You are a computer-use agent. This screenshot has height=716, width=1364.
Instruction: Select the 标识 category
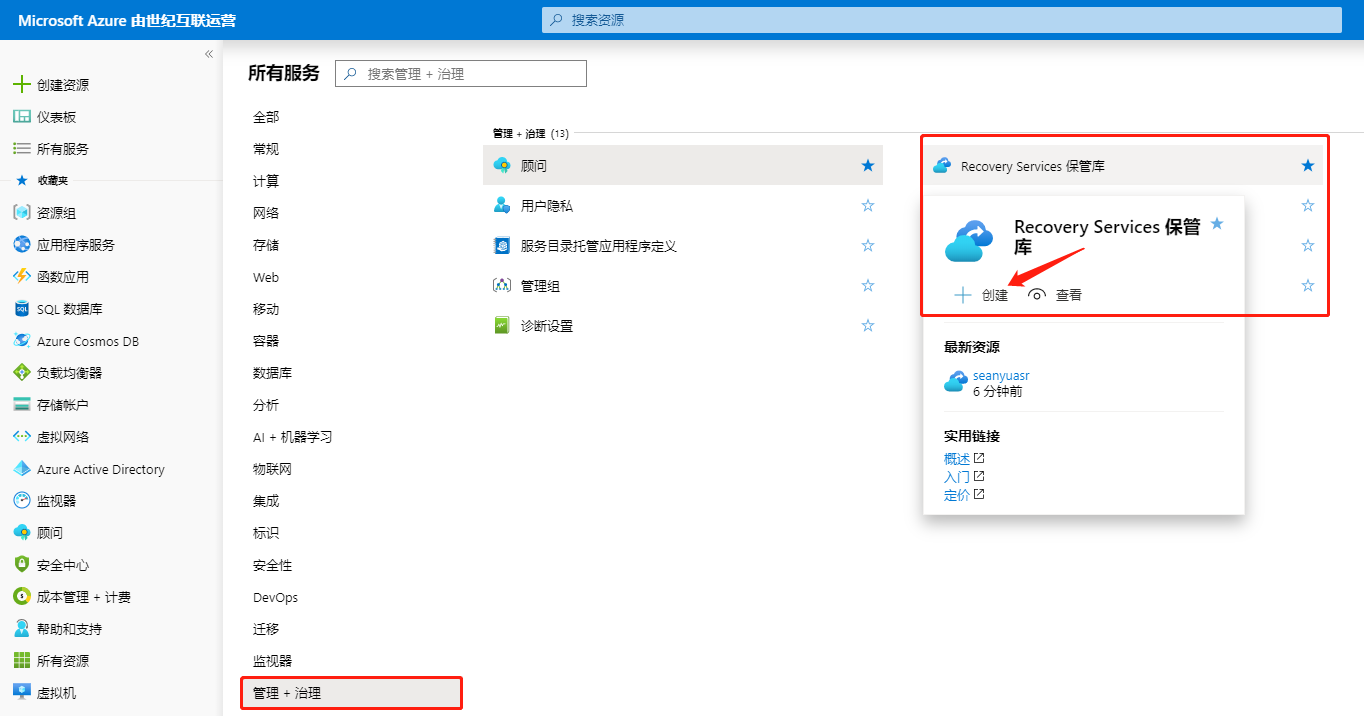(266, 533)
